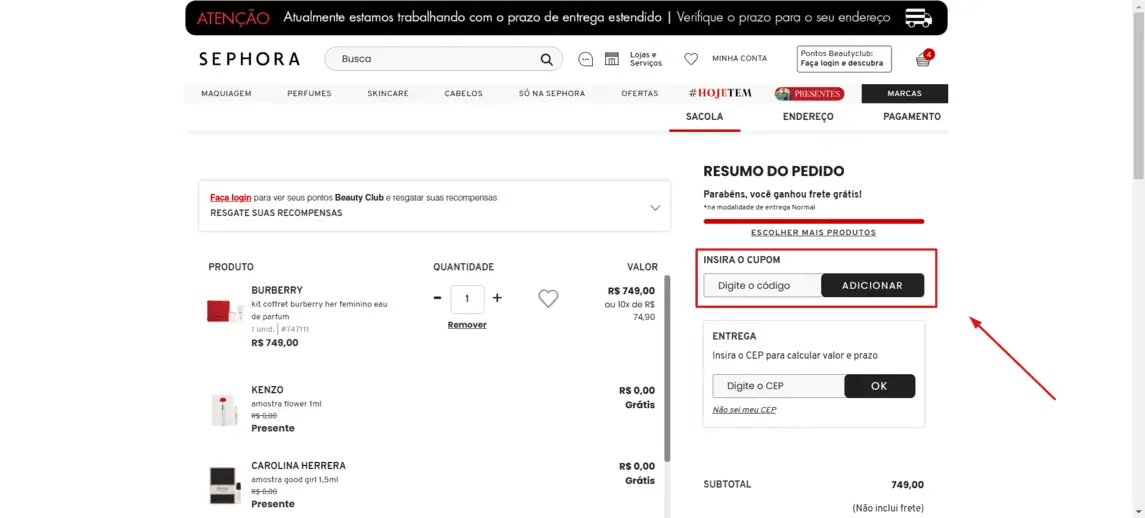The height and width of the screenshot is (518, 1145).
Task: Open Minha Conta
Action: (740, 58)
